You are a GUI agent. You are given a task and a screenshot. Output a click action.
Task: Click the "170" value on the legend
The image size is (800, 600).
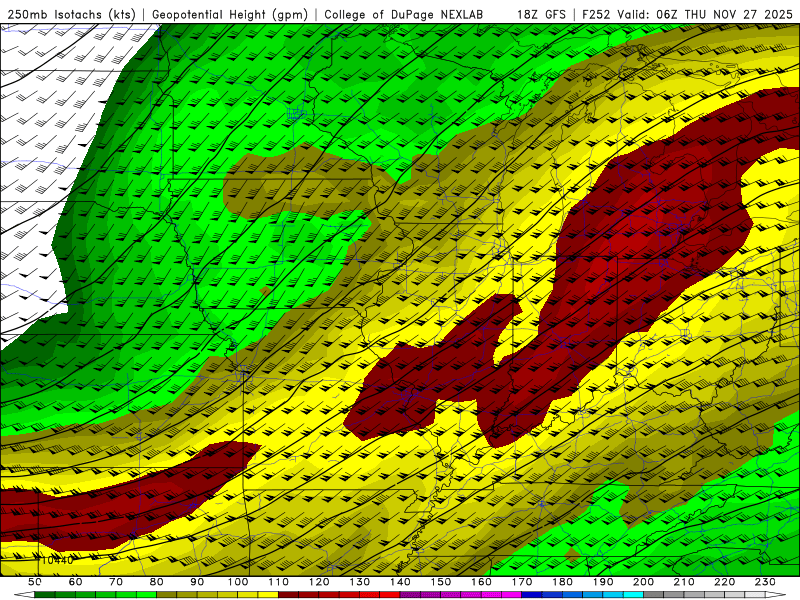tap(522, 582)
